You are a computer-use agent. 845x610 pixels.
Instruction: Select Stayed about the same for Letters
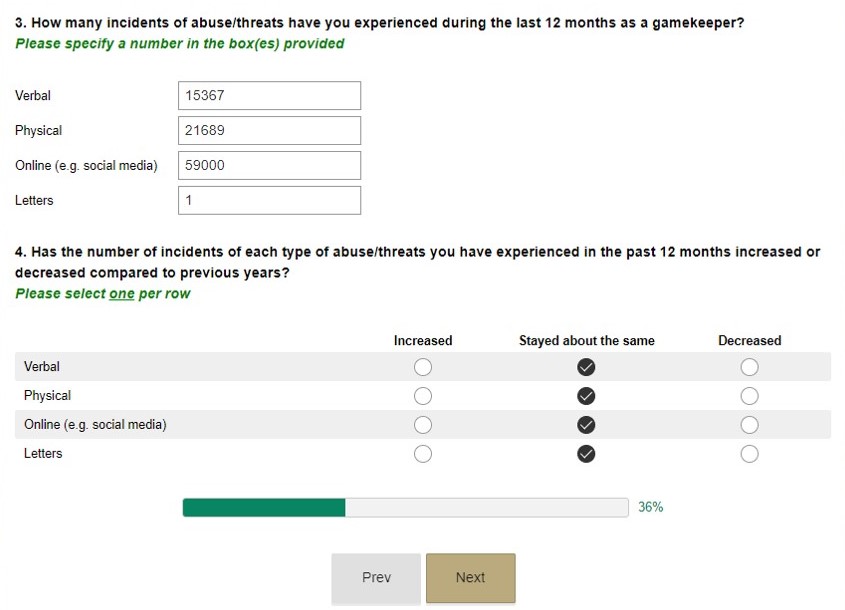point(587,454)
